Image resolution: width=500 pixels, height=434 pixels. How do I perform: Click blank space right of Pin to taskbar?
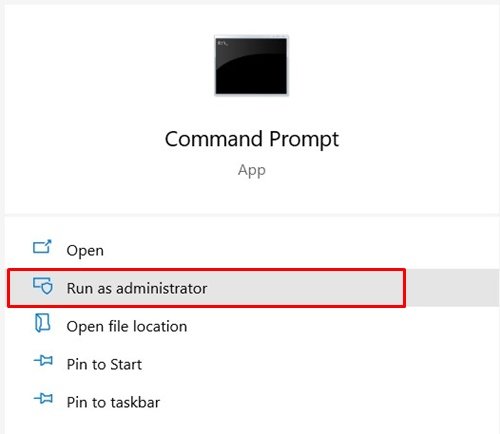[x=328, y=402]
